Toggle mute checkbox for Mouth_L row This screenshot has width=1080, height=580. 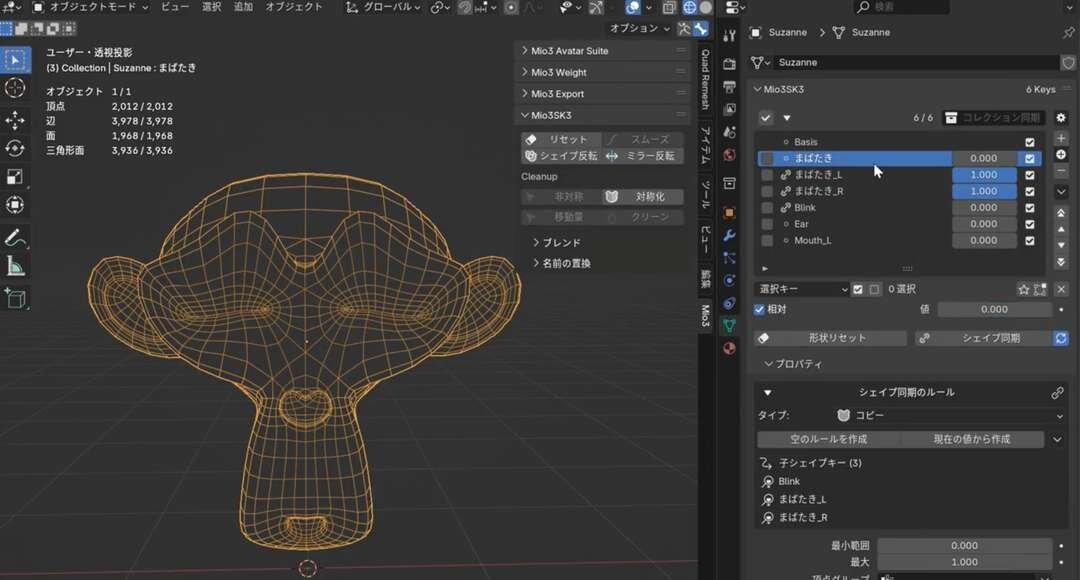point(1030,241)
